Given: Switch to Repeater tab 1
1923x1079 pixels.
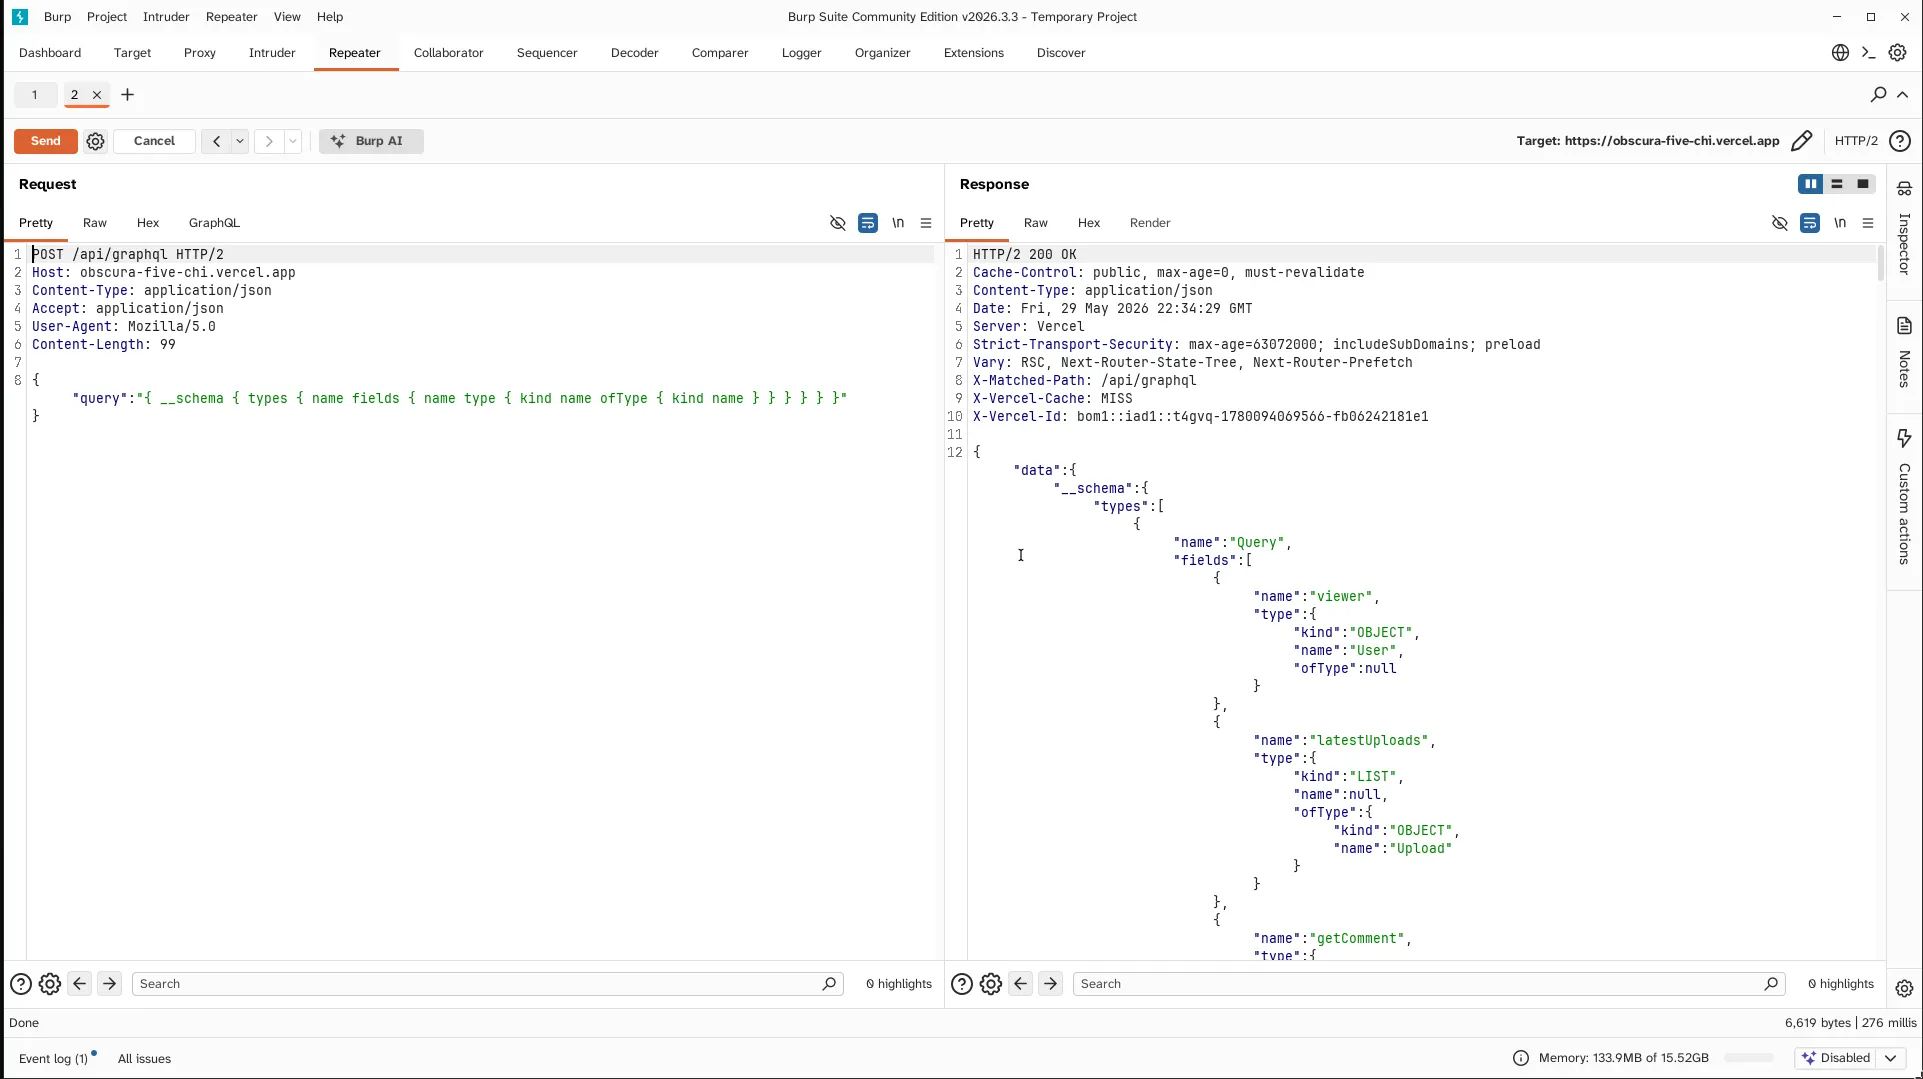Looking at the screenshot, I should (x=35, y=95).
